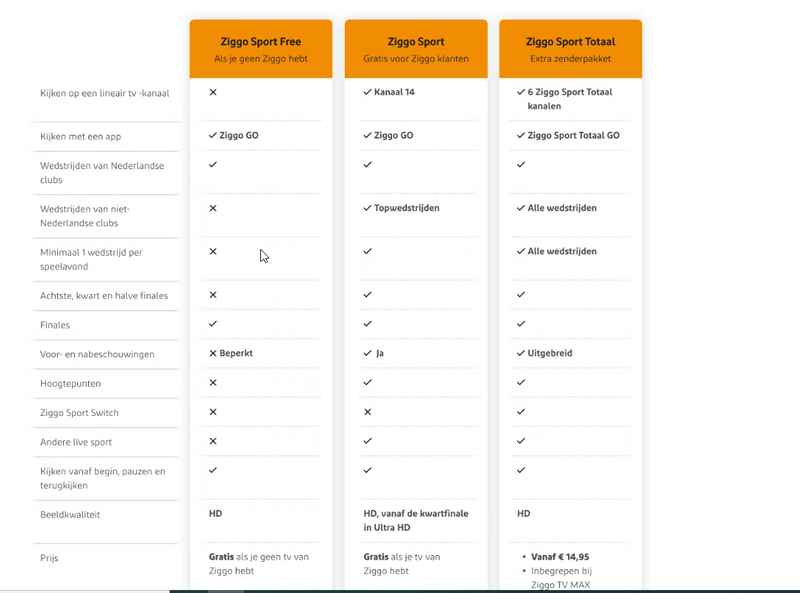Click the Ziggo GO text in the Free column
The image size is (800, 593).
[x=239, y=135]
